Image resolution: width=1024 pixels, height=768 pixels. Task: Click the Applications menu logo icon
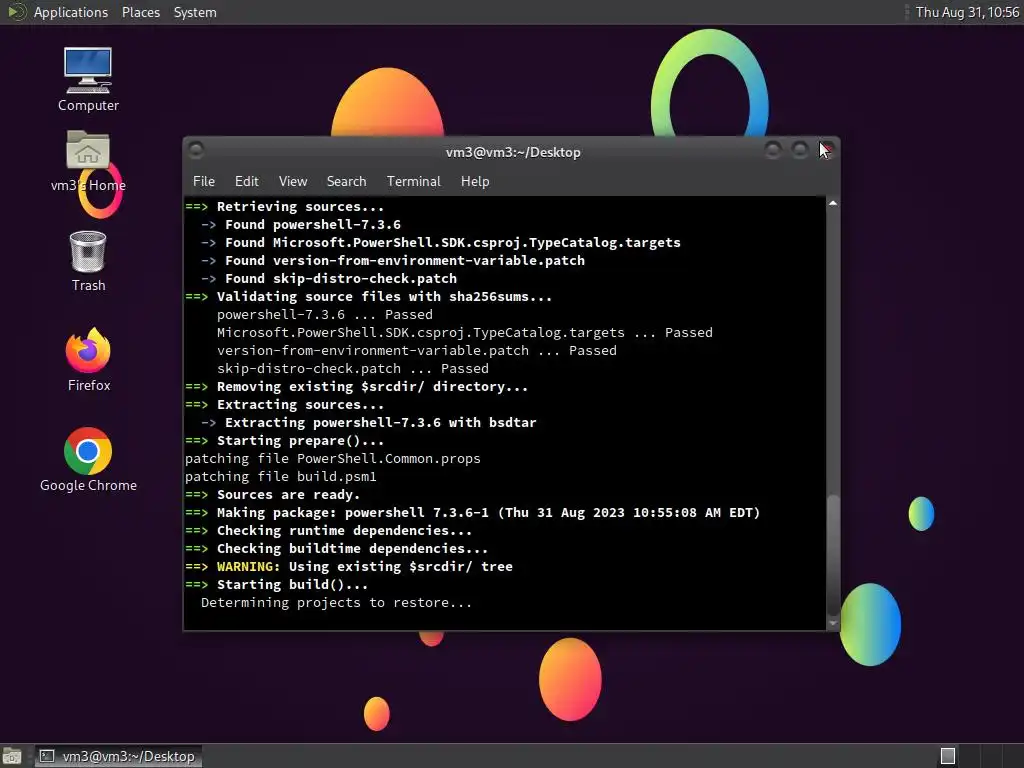(x=16, y=12)
